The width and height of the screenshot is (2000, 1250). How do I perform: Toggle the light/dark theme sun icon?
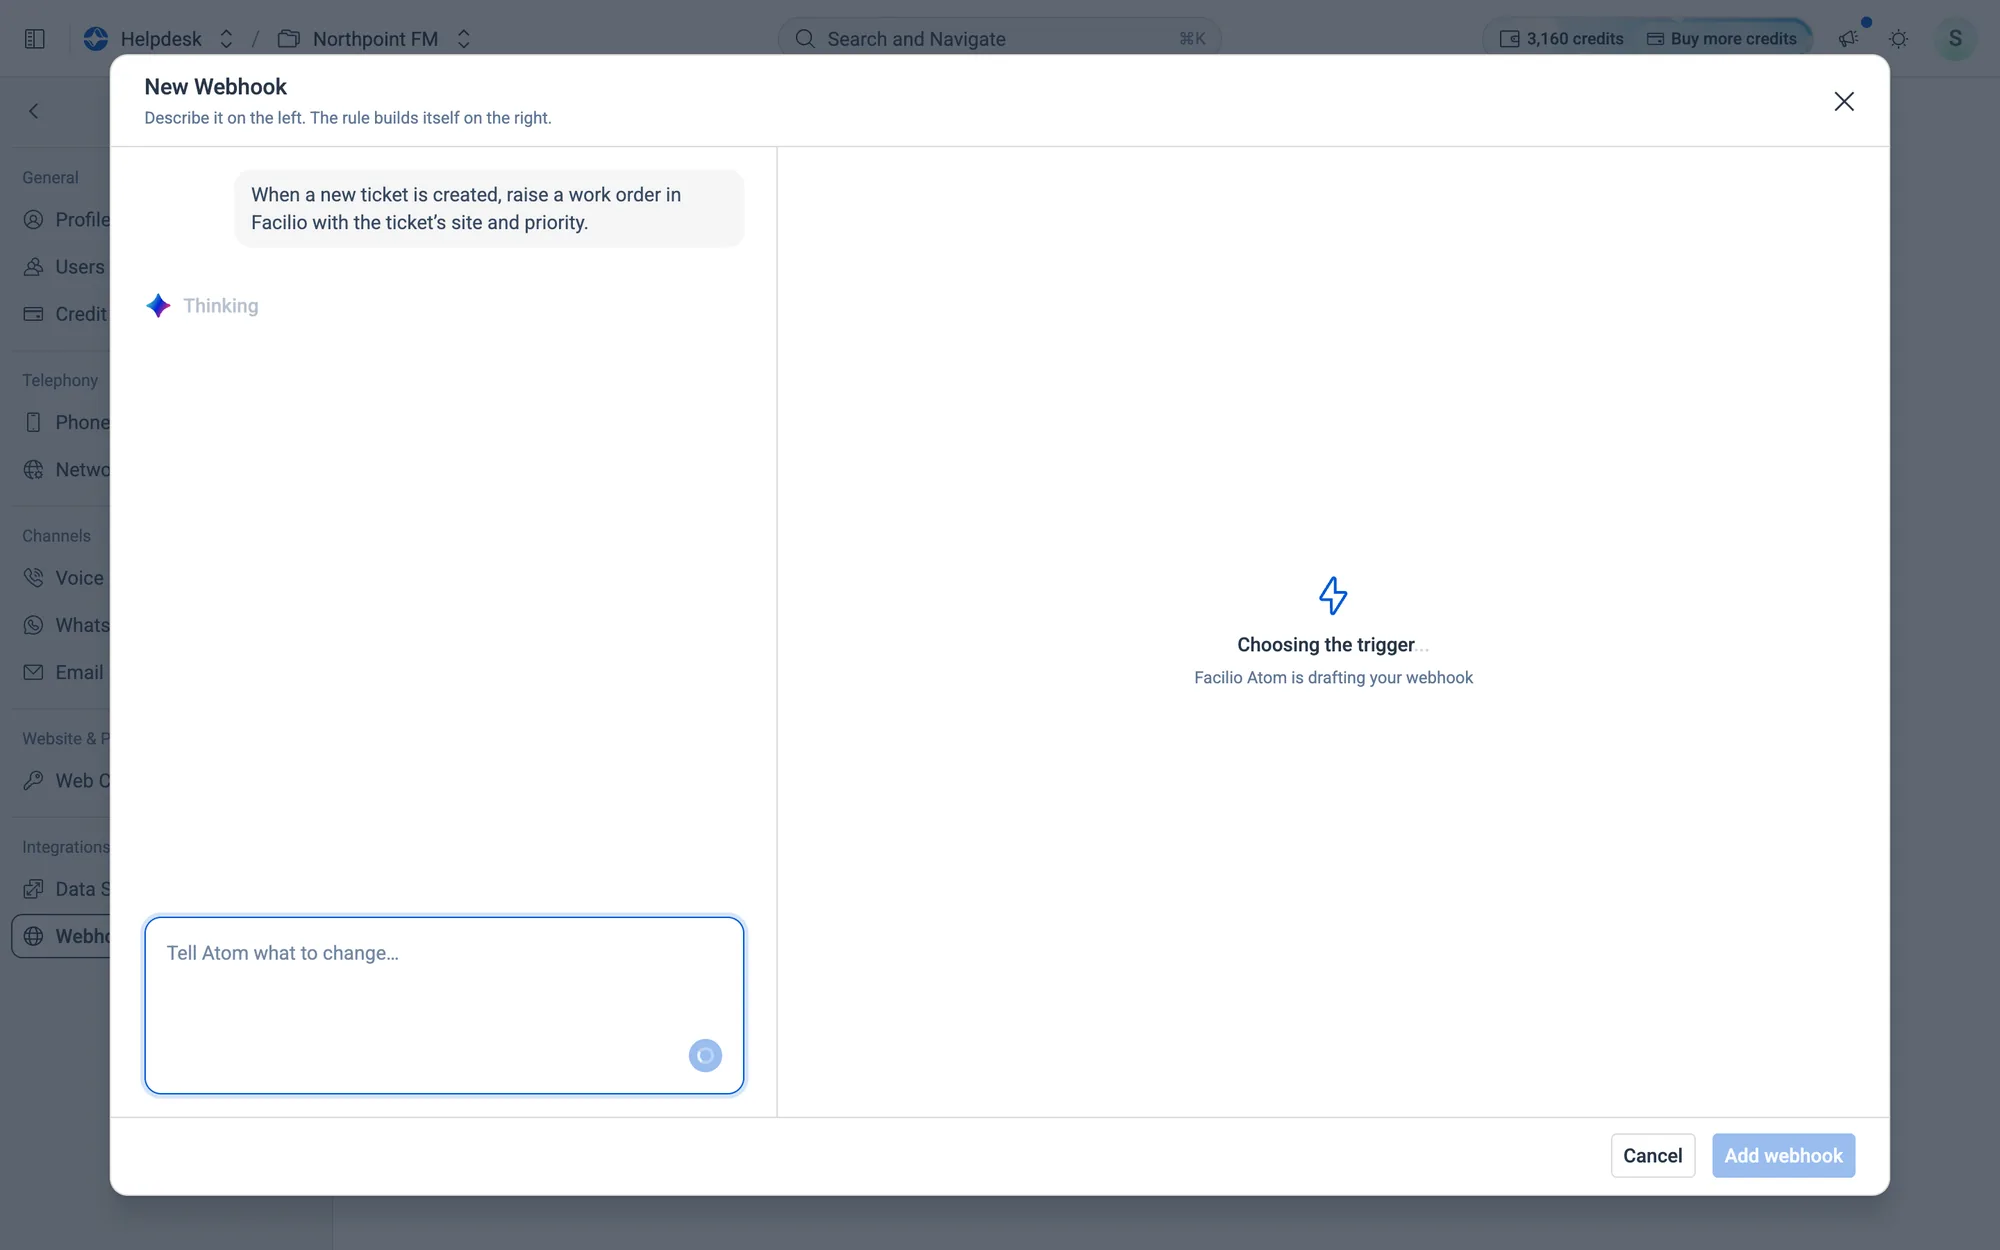pos(1898,39)
